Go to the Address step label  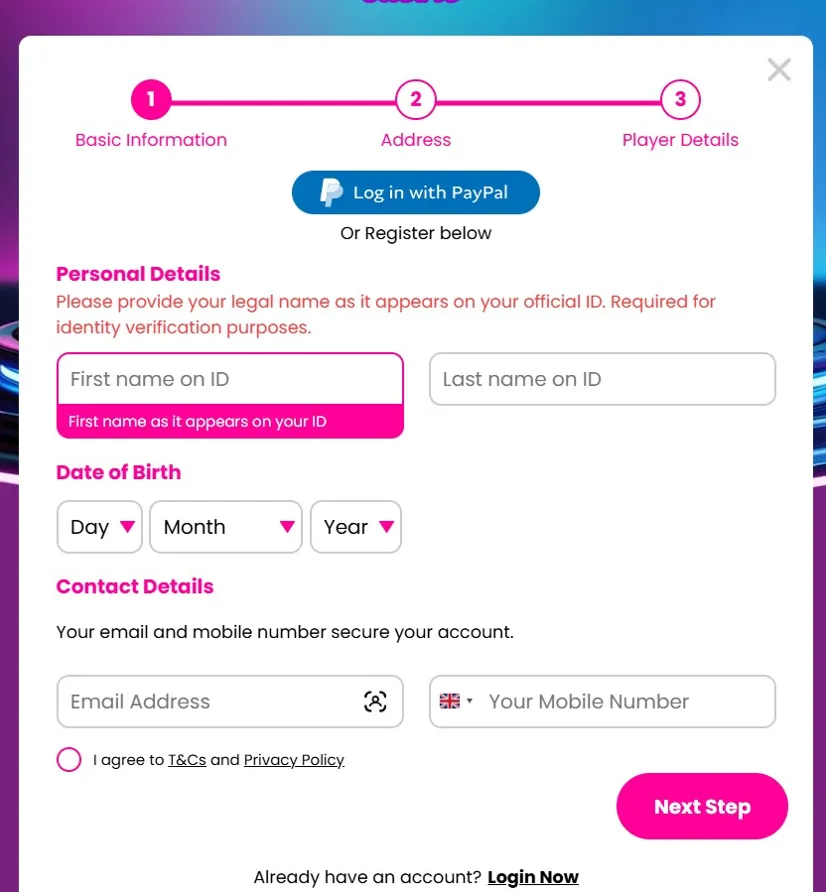[x=416, y=140]
